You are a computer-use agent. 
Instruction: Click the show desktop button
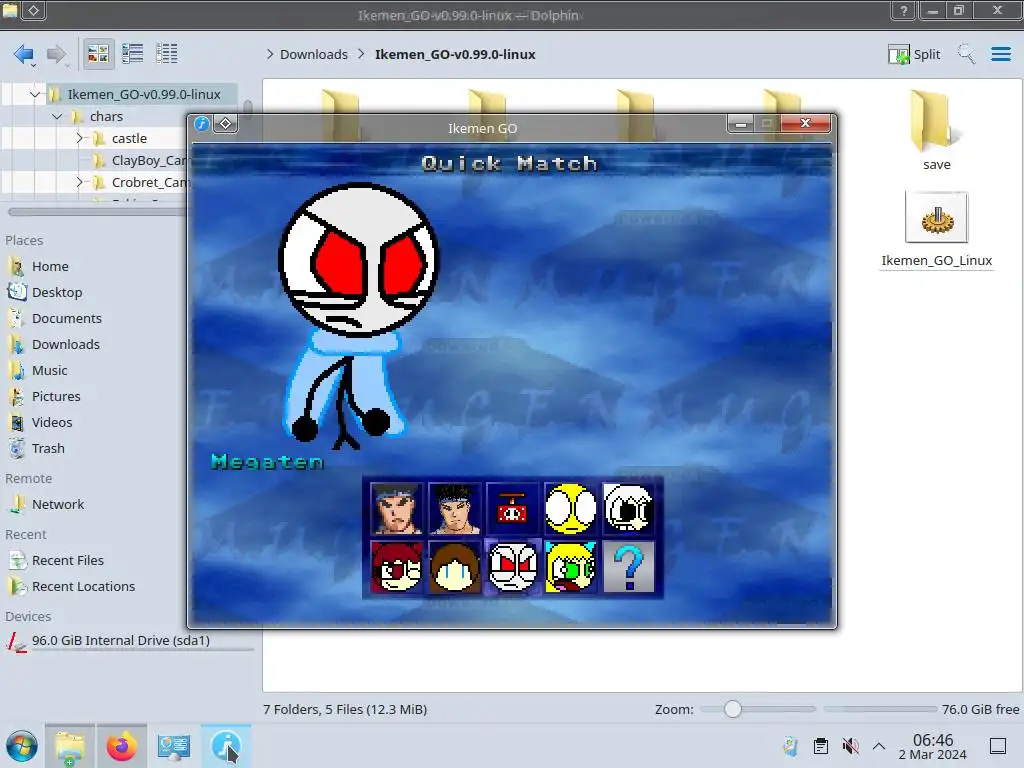(x=998, y=746)
